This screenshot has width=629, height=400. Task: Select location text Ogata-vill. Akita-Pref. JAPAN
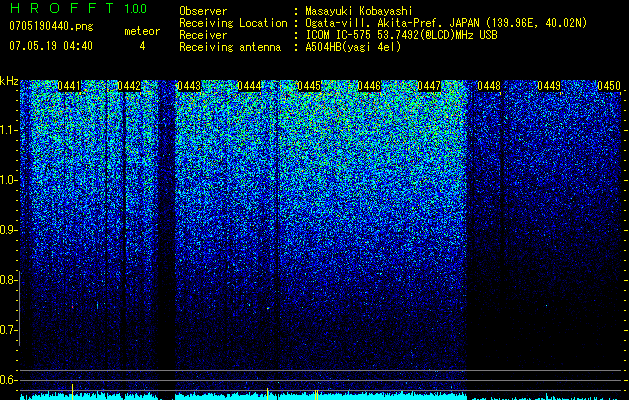tap(392, 23)
